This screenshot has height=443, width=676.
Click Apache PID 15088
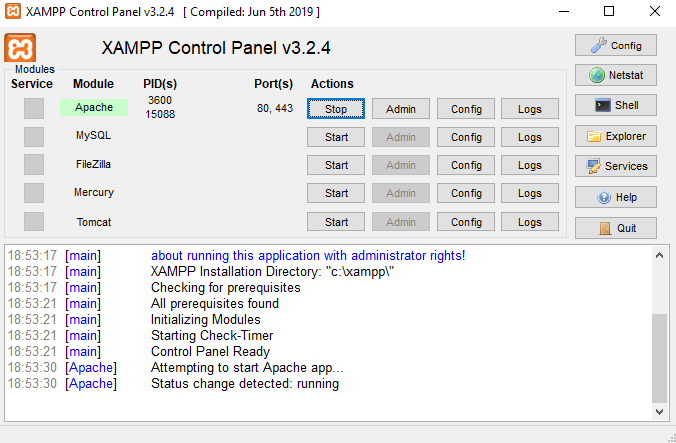[160, 114]
